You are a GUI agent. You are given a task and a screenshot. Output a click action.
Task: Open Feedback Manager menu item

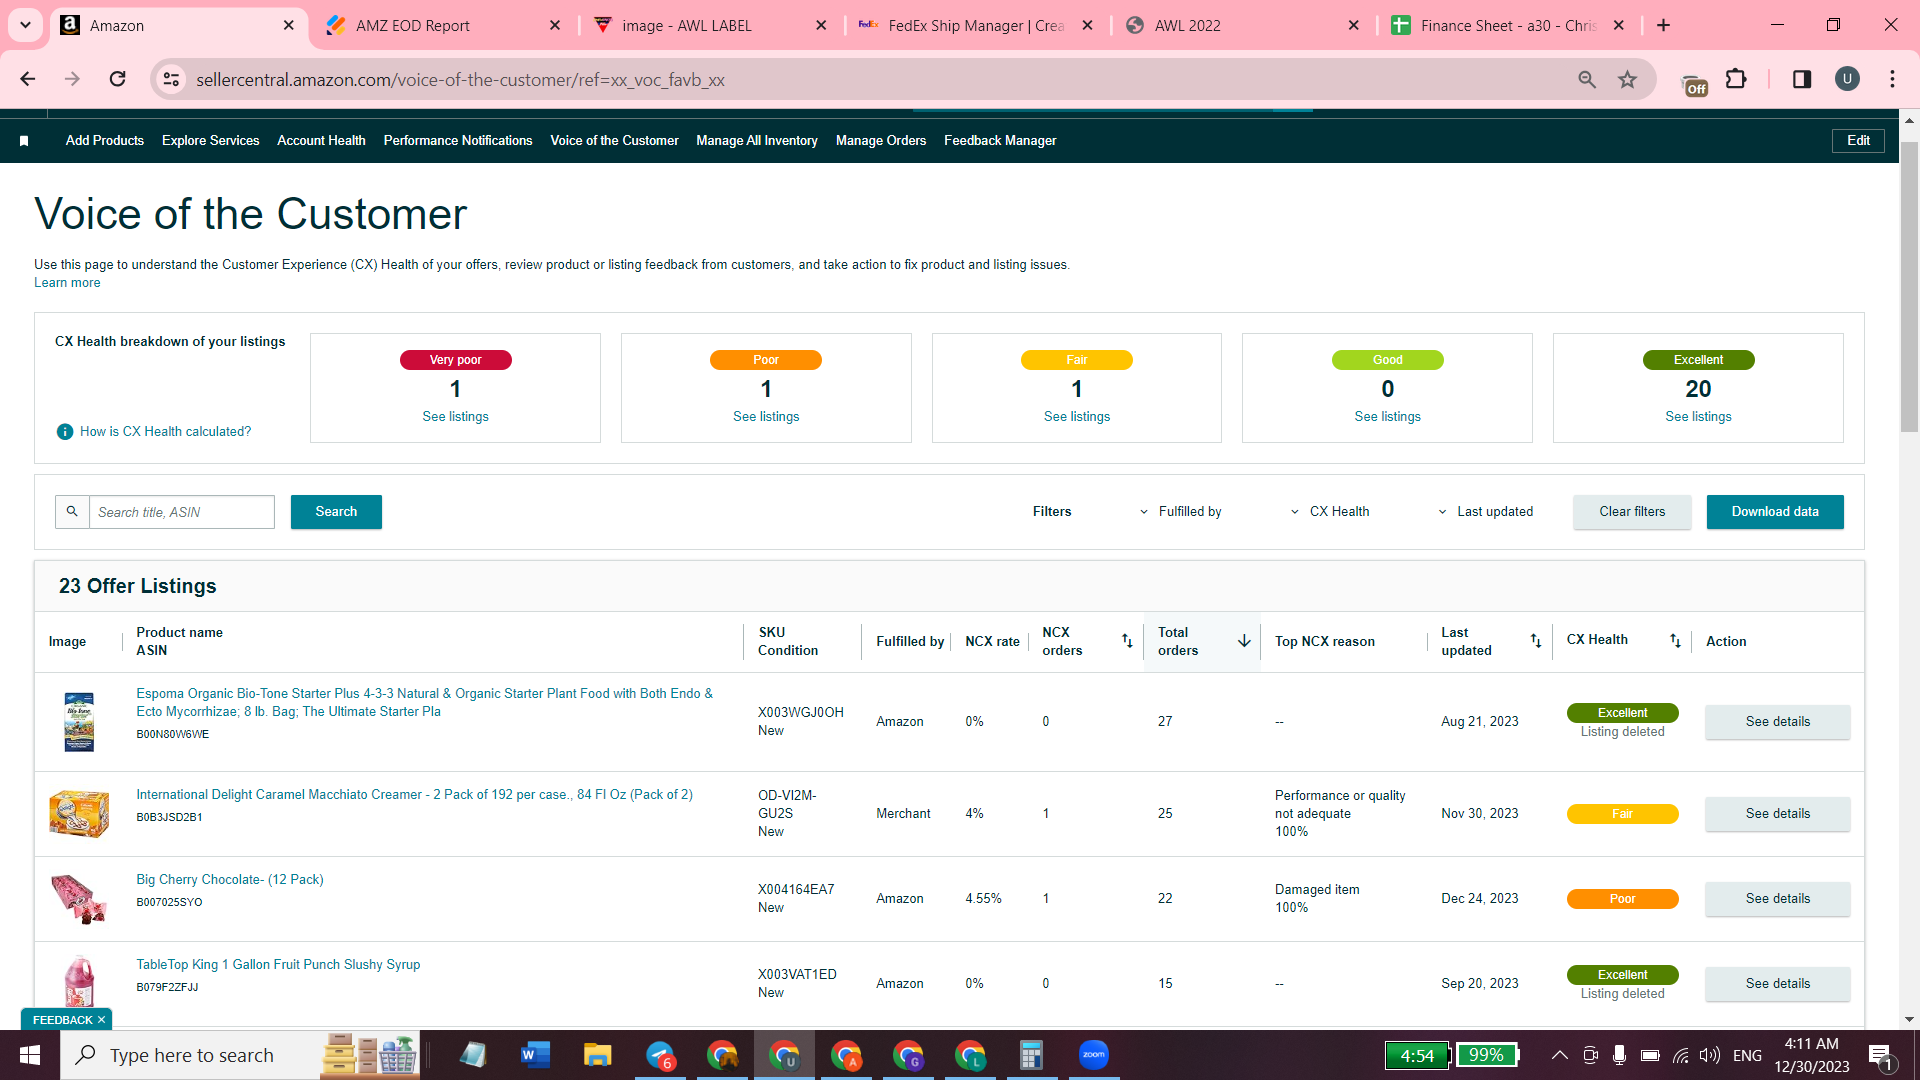point(1000,141)
